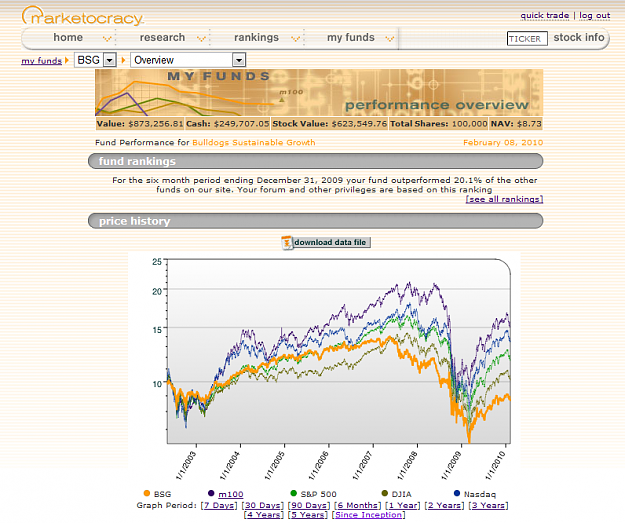
Task: Click the download data file button
Action: [326, 242]
